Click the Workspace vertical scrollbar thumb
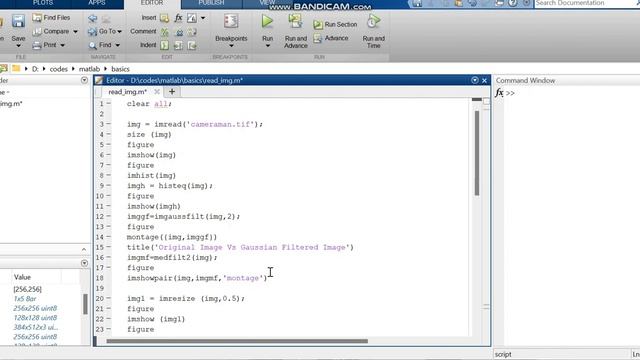Screen dimensions: 640x360 click(x=85, y=304)
